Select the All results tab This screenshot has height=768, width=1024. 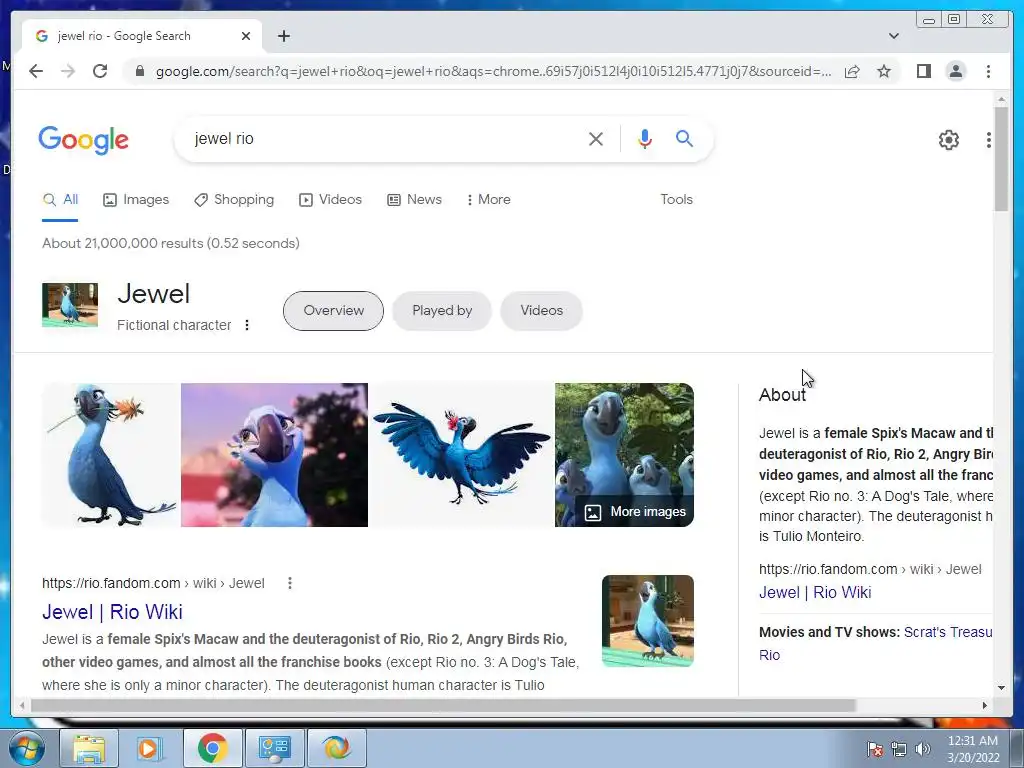click(x=60, y=200)
